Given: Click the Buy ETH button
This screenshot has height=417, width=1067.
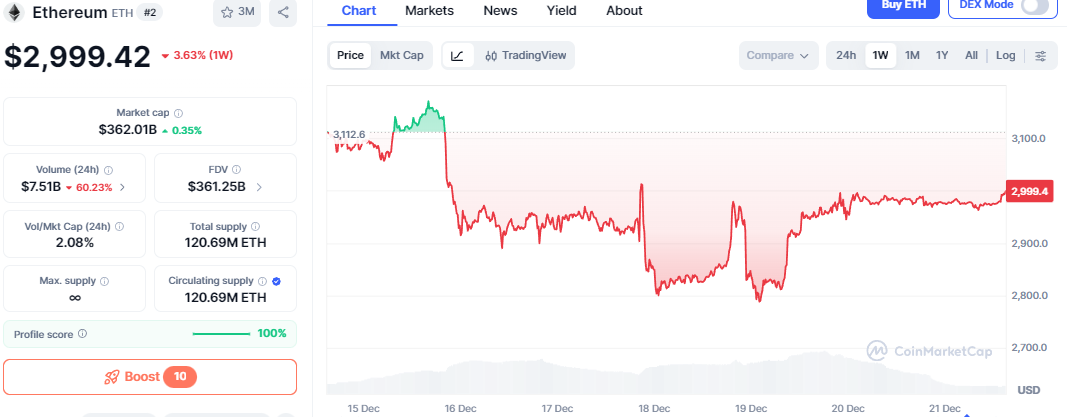Looking at the screenshot, I should (903, 7).
